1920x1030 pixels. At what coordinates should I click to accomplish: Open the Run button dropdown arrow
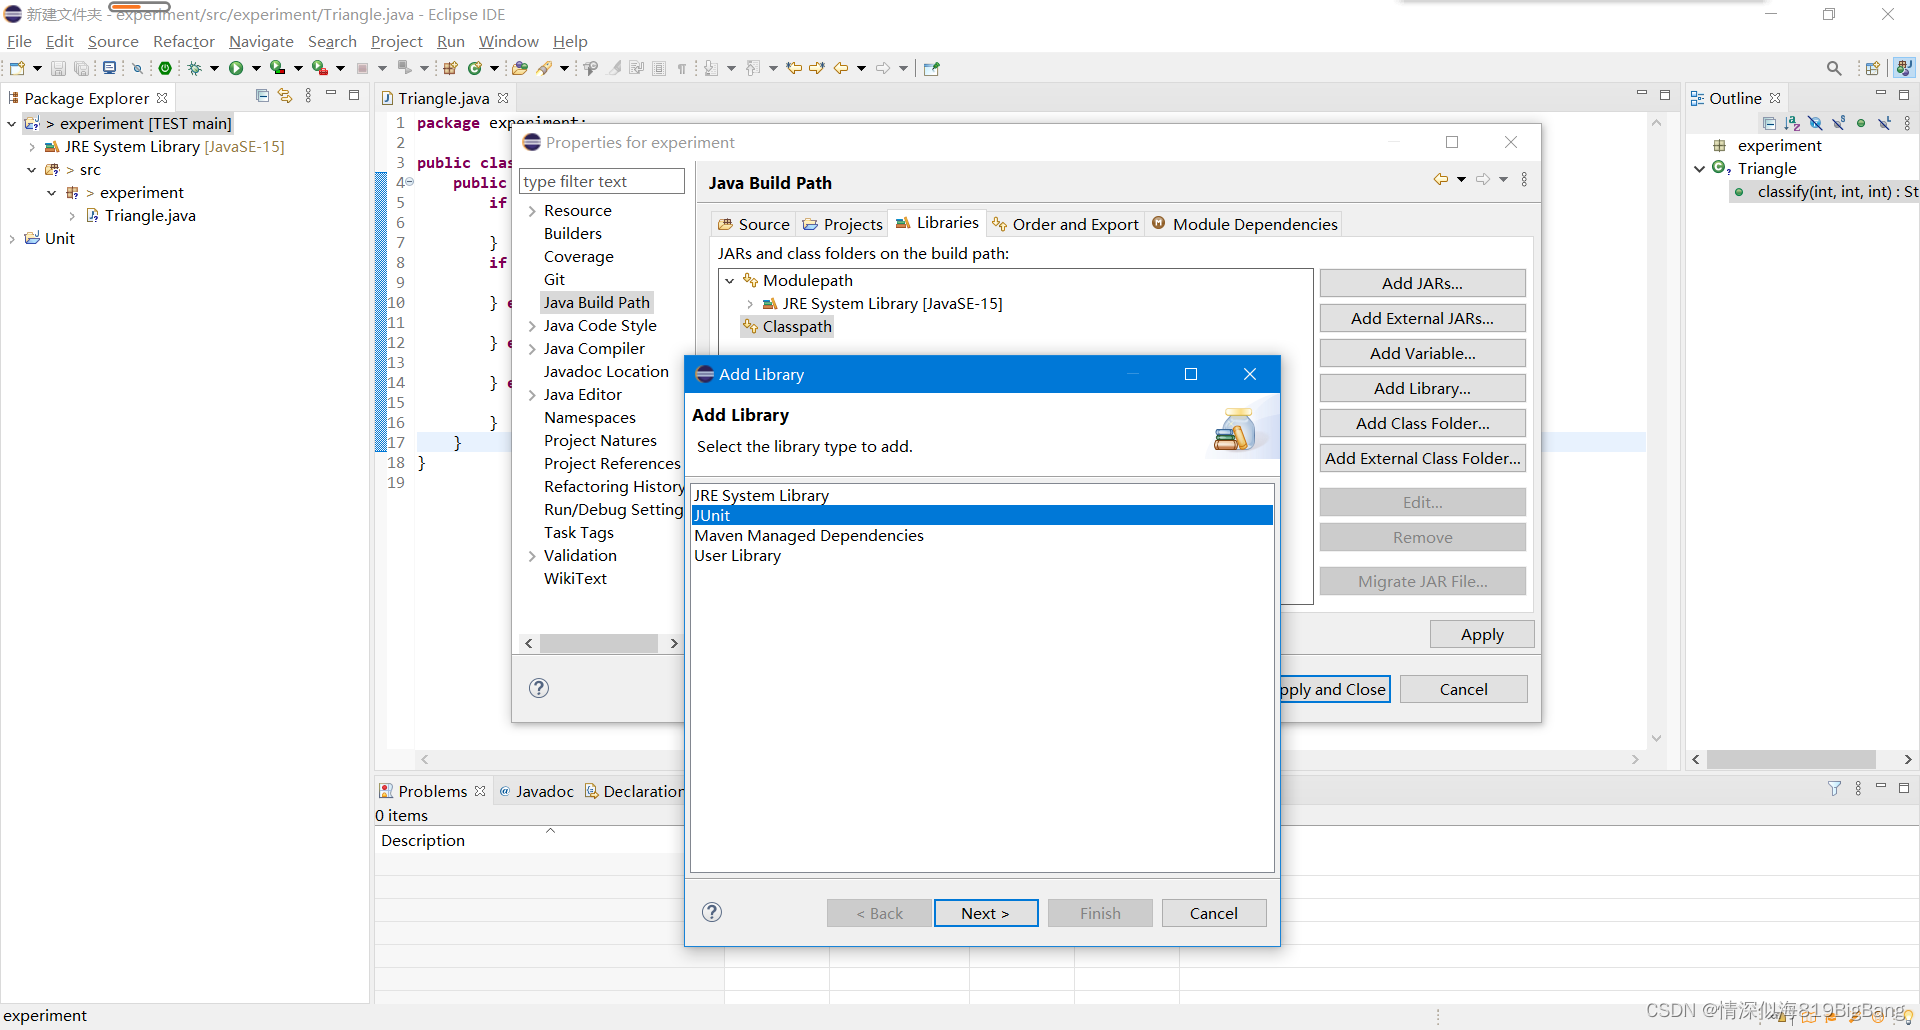pyautogui.click(x=256, y=68)
